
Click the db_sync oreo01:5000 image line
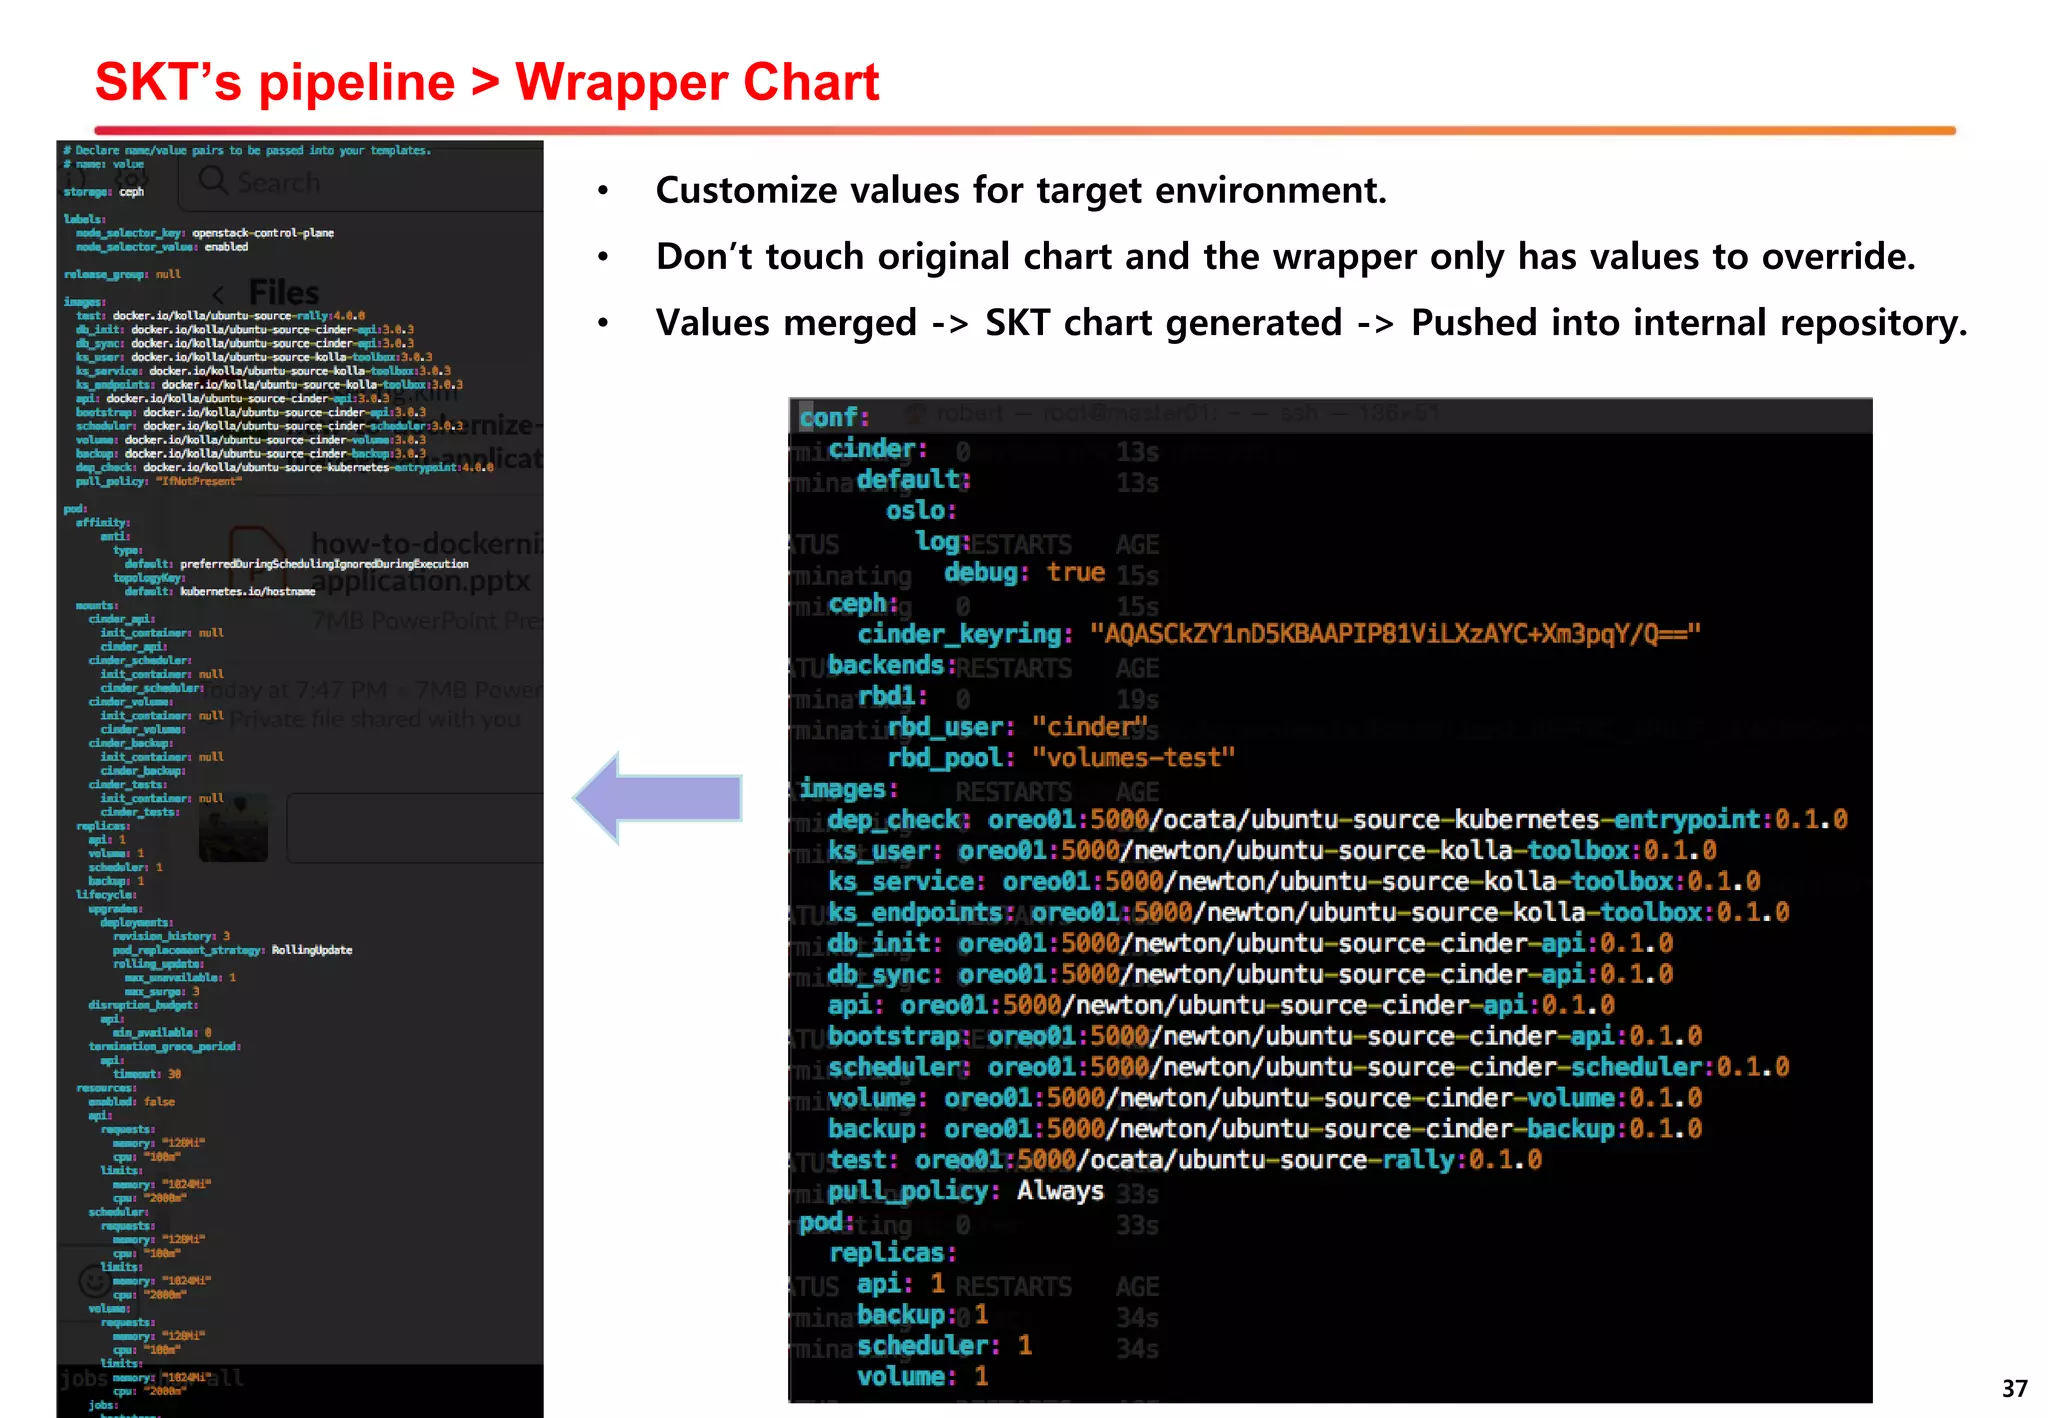[1250, 975]
